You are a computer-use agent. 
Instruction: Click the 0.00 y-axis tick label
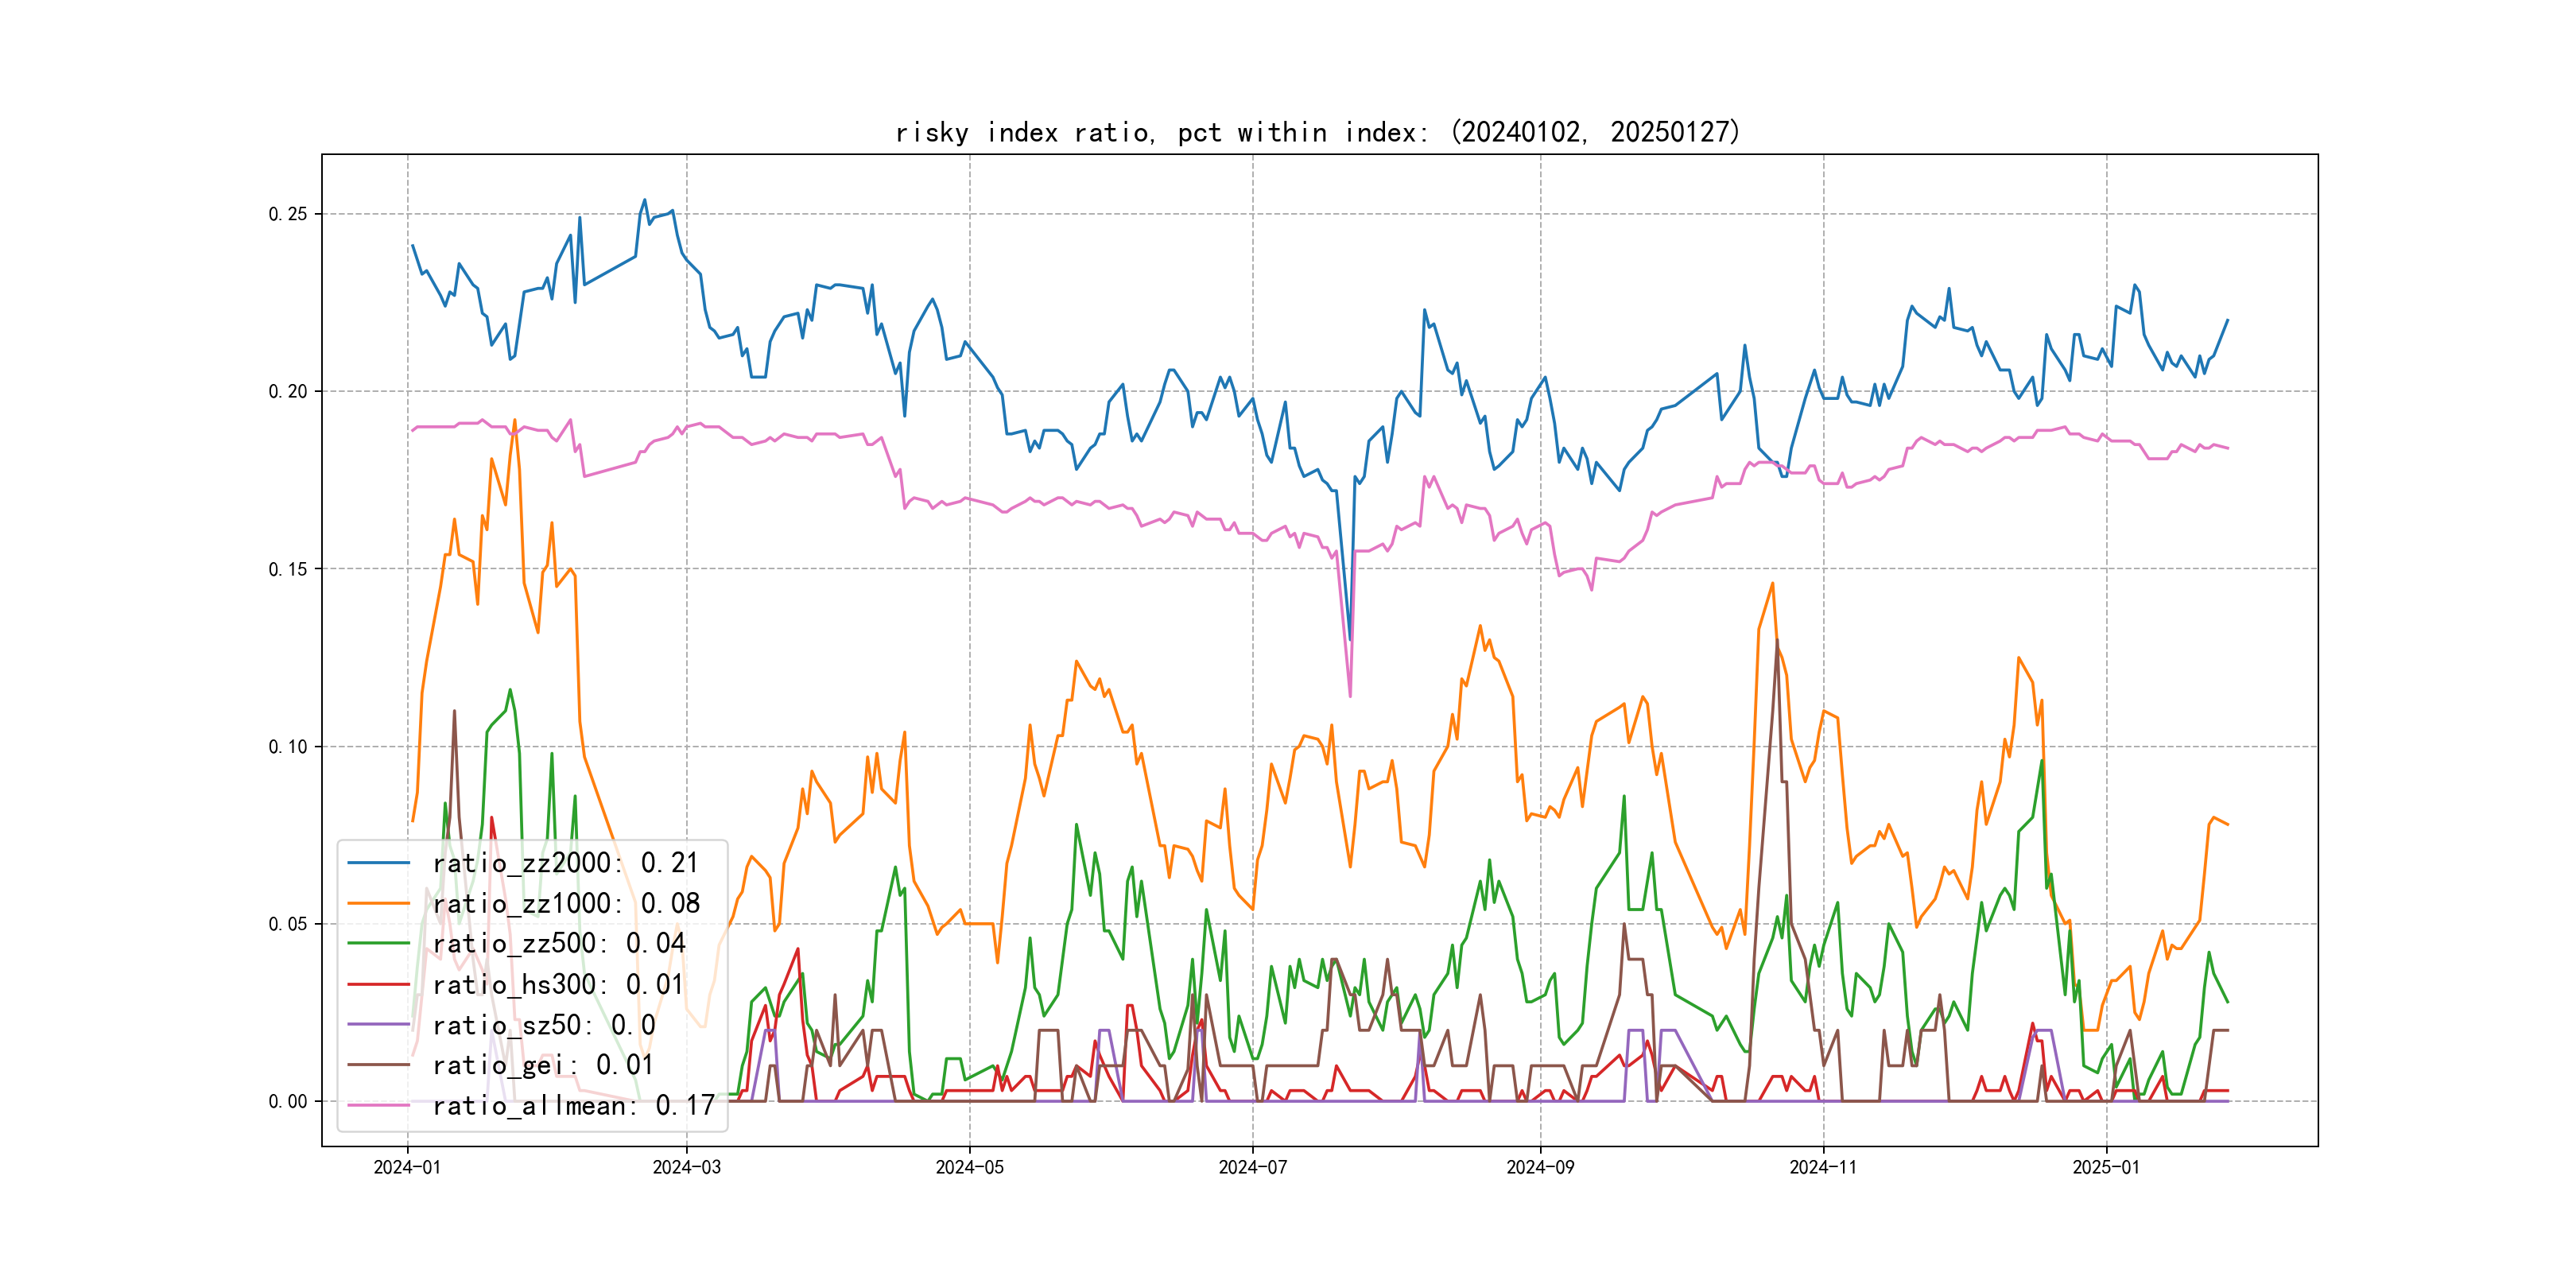287,1101
